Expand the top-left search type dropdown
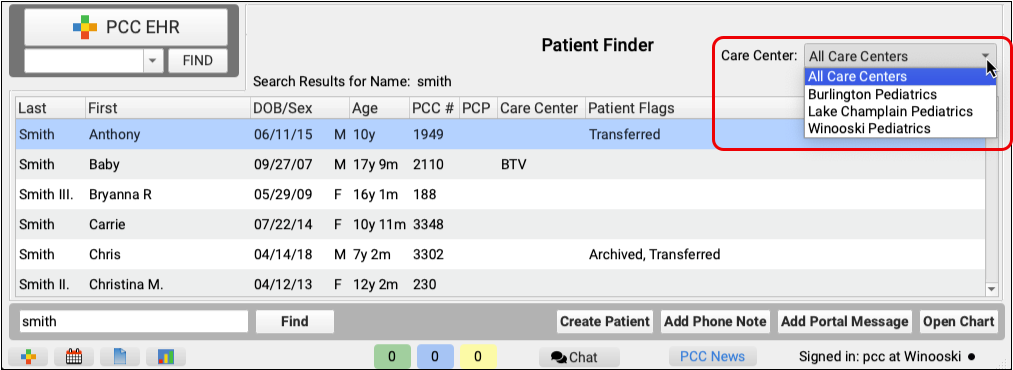Screen dimensions: 1013x370 [x=152, y=61]
